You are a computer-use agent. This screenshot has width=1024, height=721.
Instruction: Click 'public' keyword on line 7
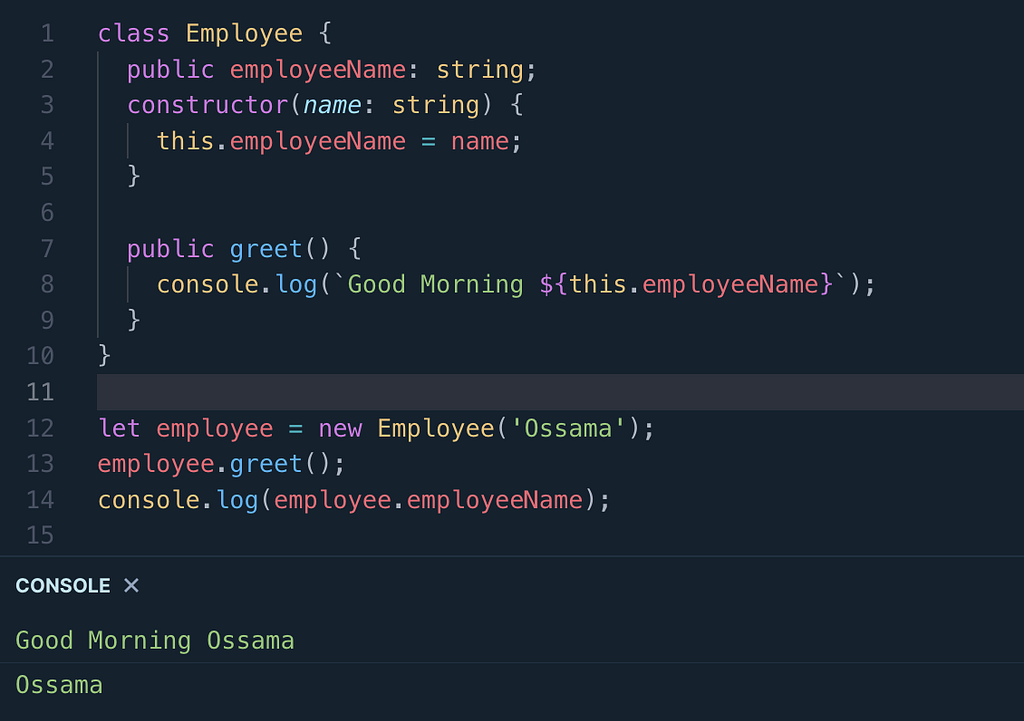pyautogui.click(x=170, y=249)
